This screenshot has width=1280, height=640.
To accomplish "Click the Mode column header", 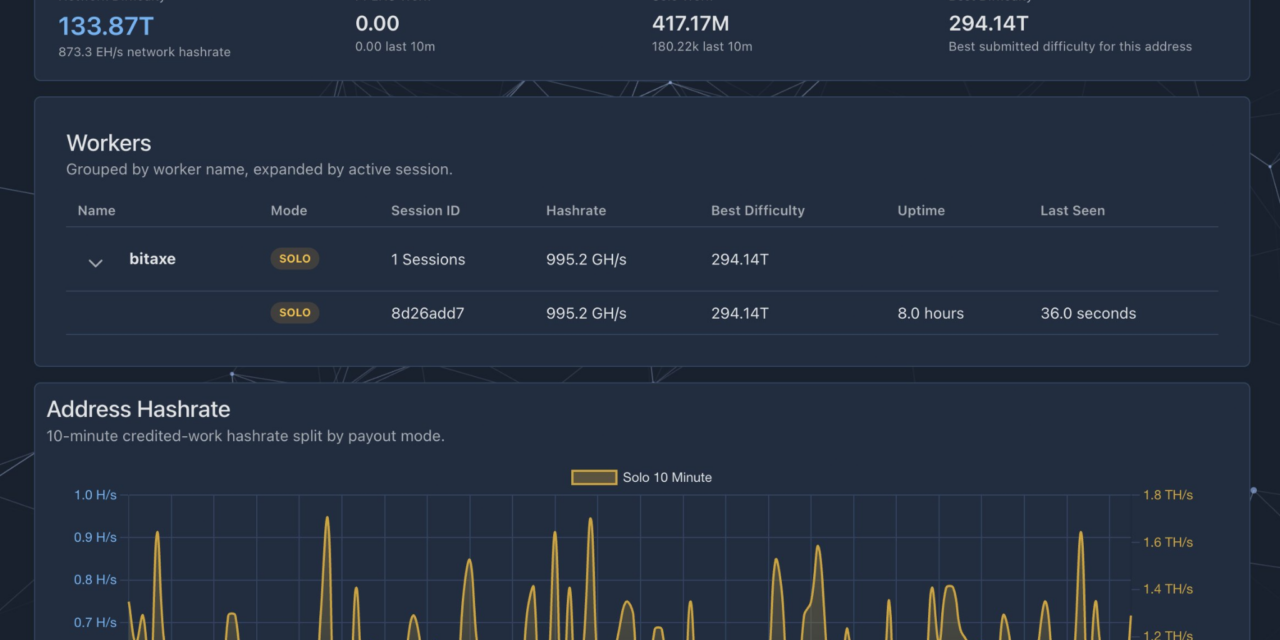I will 289,211.
